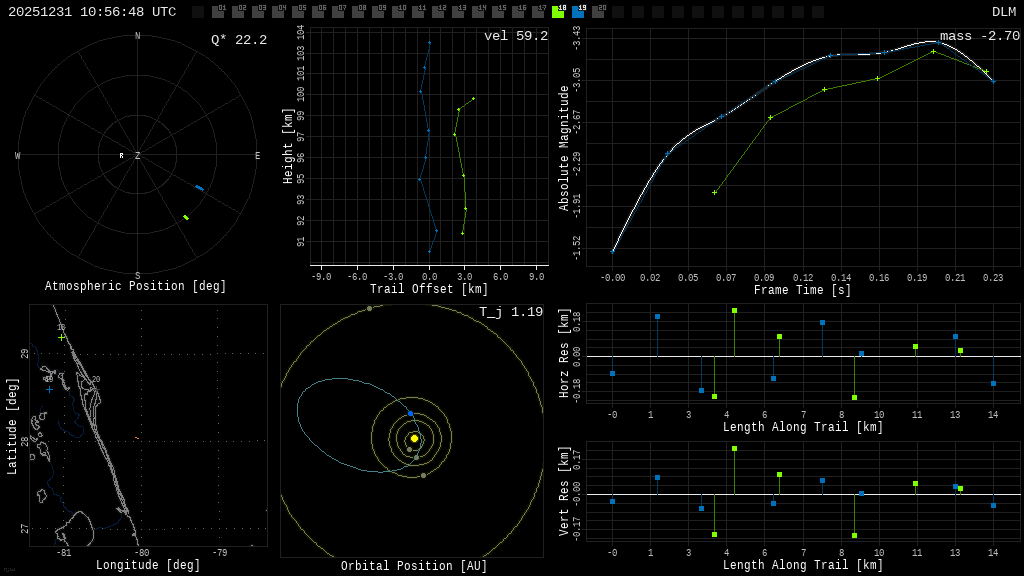
Task: Select station box 11 in top bar
Action: [x=418, y=12]
